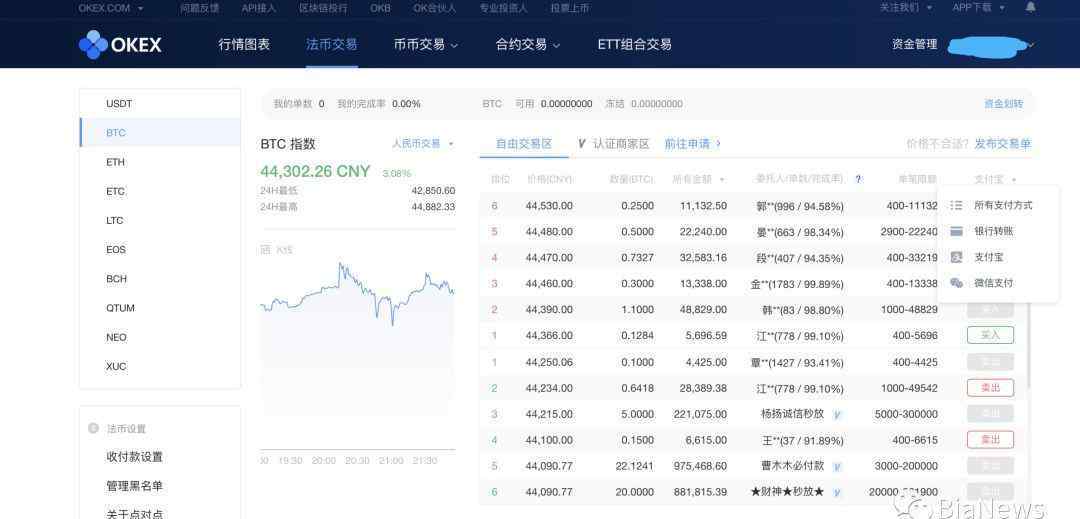
Task: Open the OKEX.COM site dropdown
Action: point(111,8)
